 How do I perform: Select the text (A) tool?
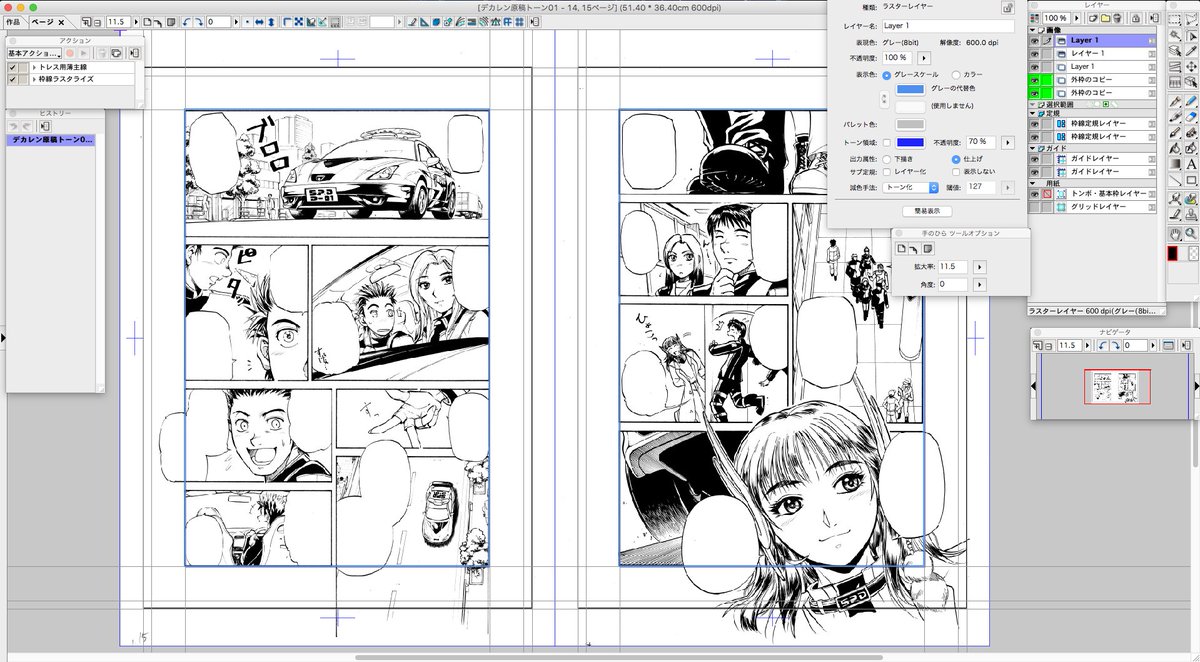coord(1192,163)
